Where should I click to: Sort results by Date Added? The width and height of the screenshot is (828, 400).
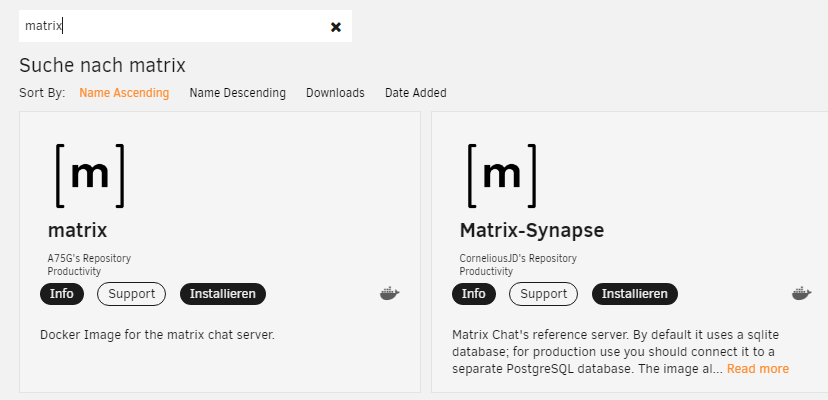pos(416,93)
